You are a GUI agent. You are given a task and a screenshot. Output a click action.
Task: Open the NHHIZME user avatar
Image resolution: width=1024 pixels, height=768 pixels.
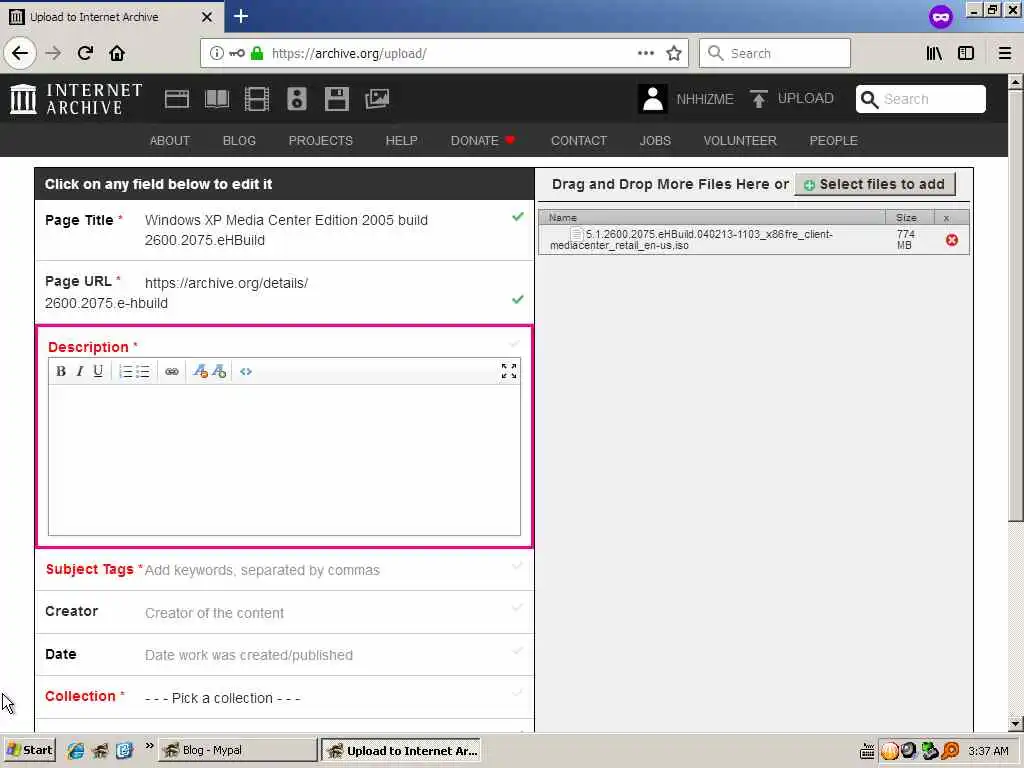tap(652, 99)
